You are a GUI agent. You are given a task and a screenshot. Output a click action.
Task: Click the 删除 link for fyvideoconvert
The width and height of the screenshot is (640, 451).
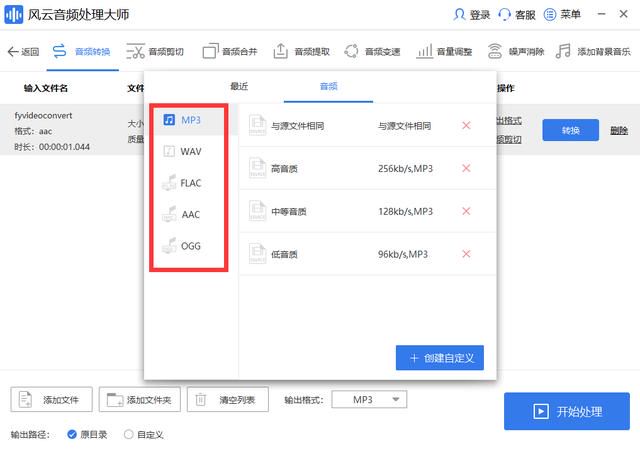[619, 131]
